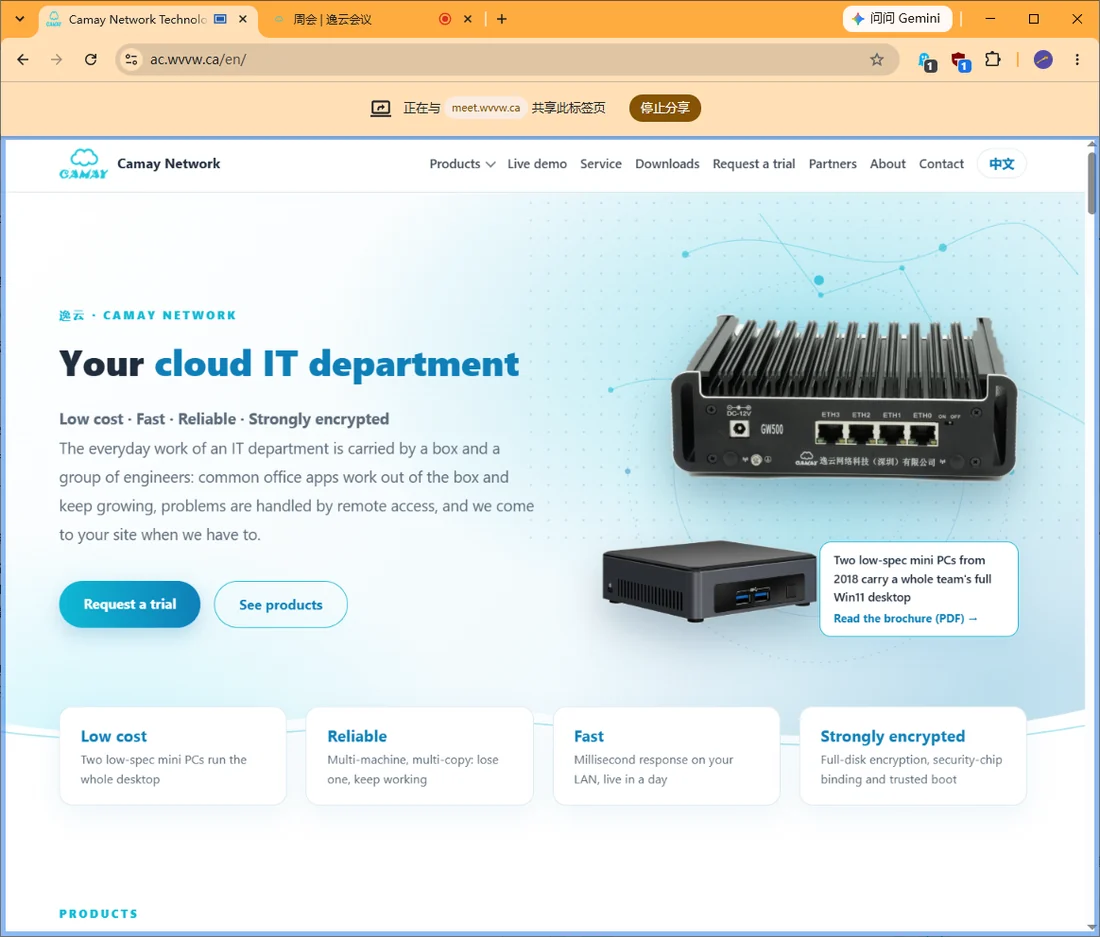Click the address bar showing ac.wvvw.ca/en/

[505, 60]
